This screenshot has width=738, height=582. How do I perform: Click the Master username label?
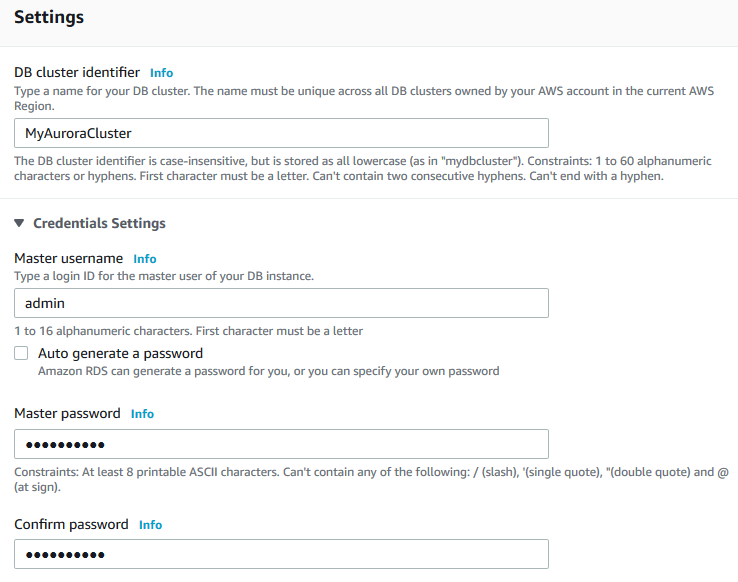[x=69, y=258]
